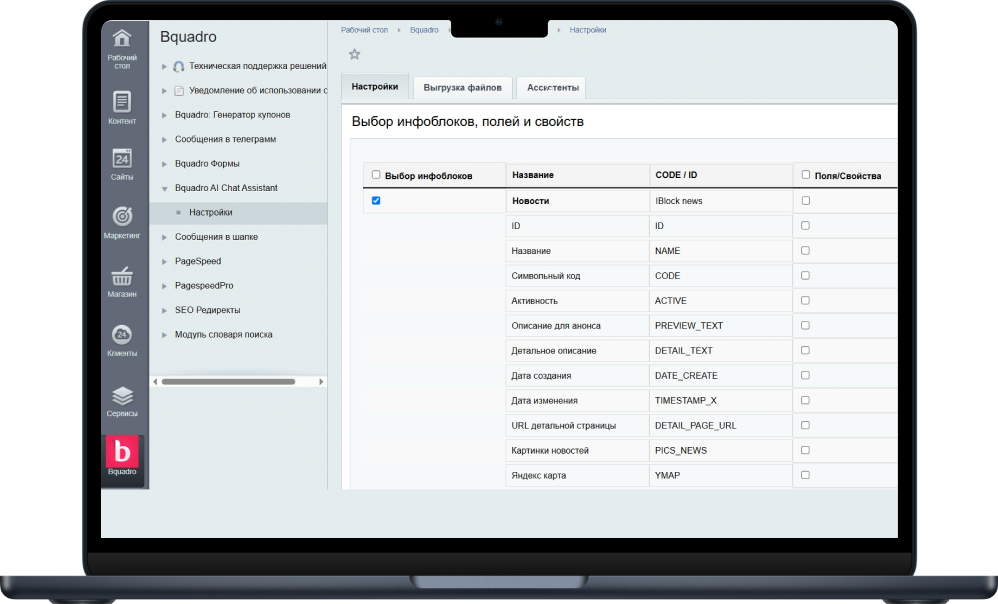Open Настройки item in the sidebar tree
The height and width of the screenshot is (604, 998).
(211, 213)
